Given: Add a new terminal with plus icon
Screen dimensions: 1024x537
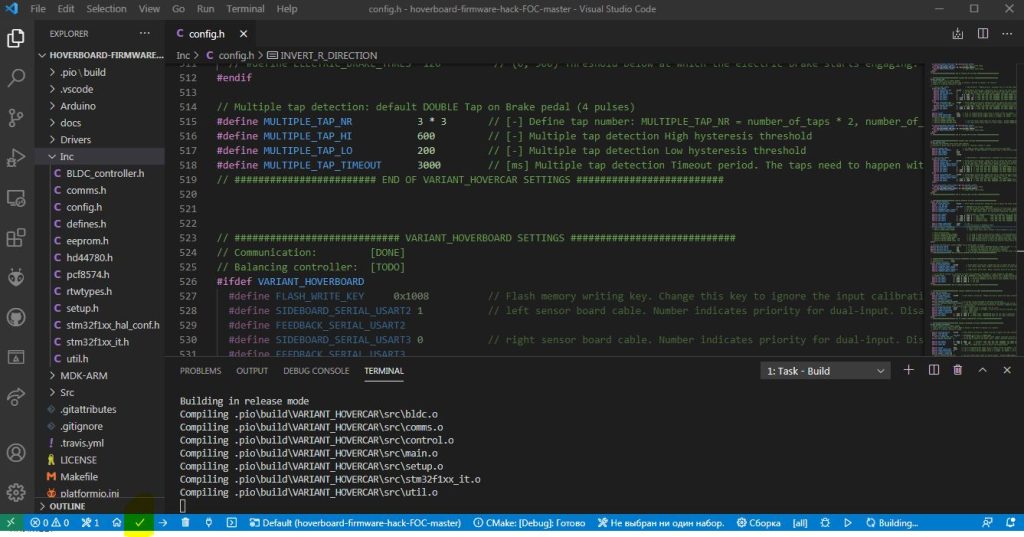Looking at the screenshot, I should click(909, 371).
